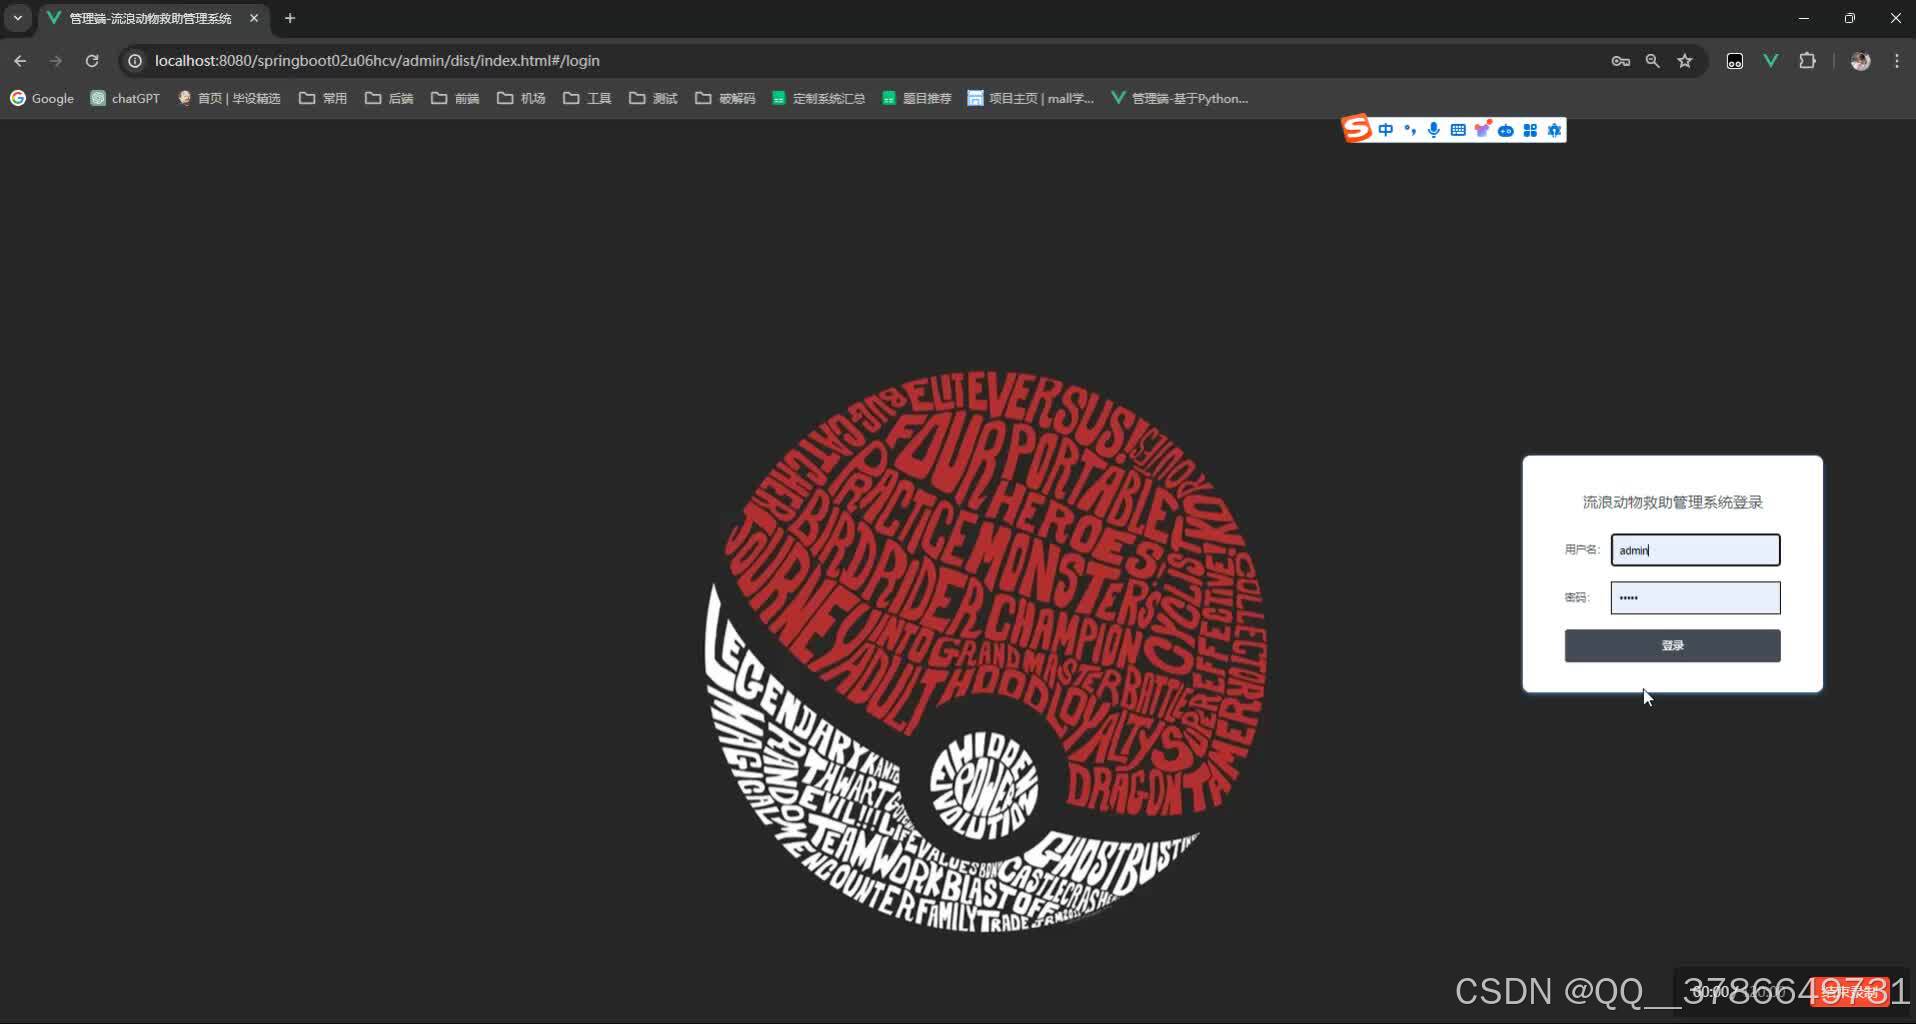Image resolution: width=1916 pixels, height=1024 pixels.
Task: Open the Sogou skin shirt icon
Action: point(1481,130)
